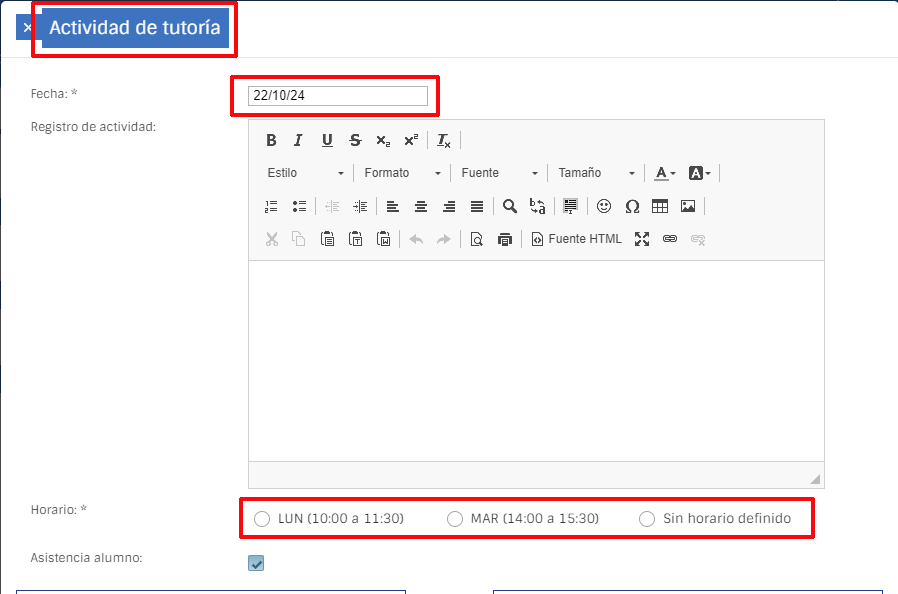
Task: Click the Fecha date input field
Action: coord(338,96)
